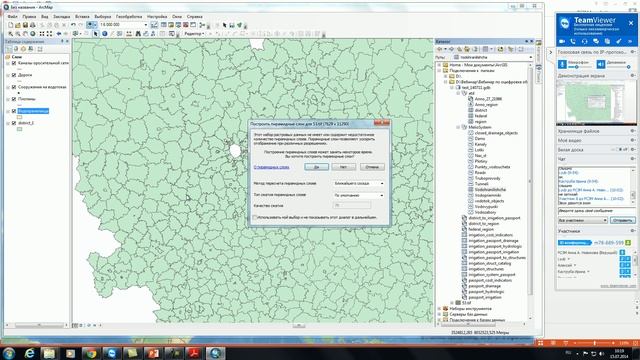
Task: Collapse MelioSystem dataset in Catalog
Action: 458,127
